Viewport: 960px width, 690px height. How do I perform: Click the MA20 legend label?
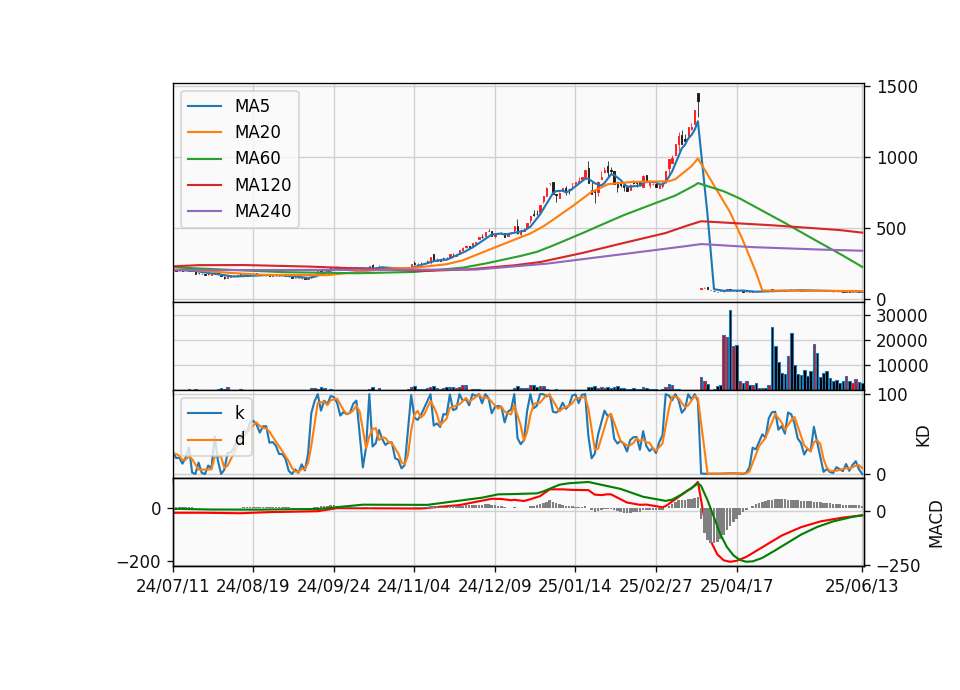tap(257, 132)
